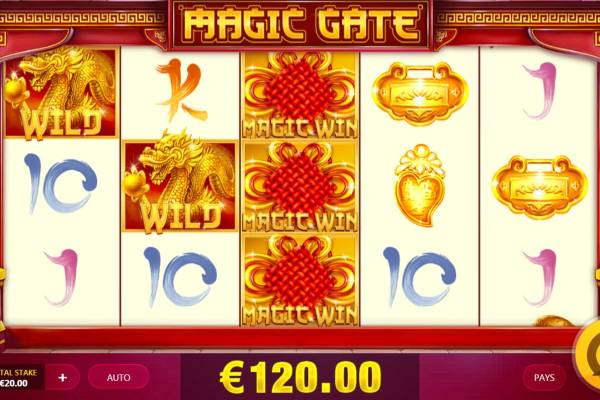
Task: Click the gold lock symbol on fourth reel
Action: click(420, 93)
